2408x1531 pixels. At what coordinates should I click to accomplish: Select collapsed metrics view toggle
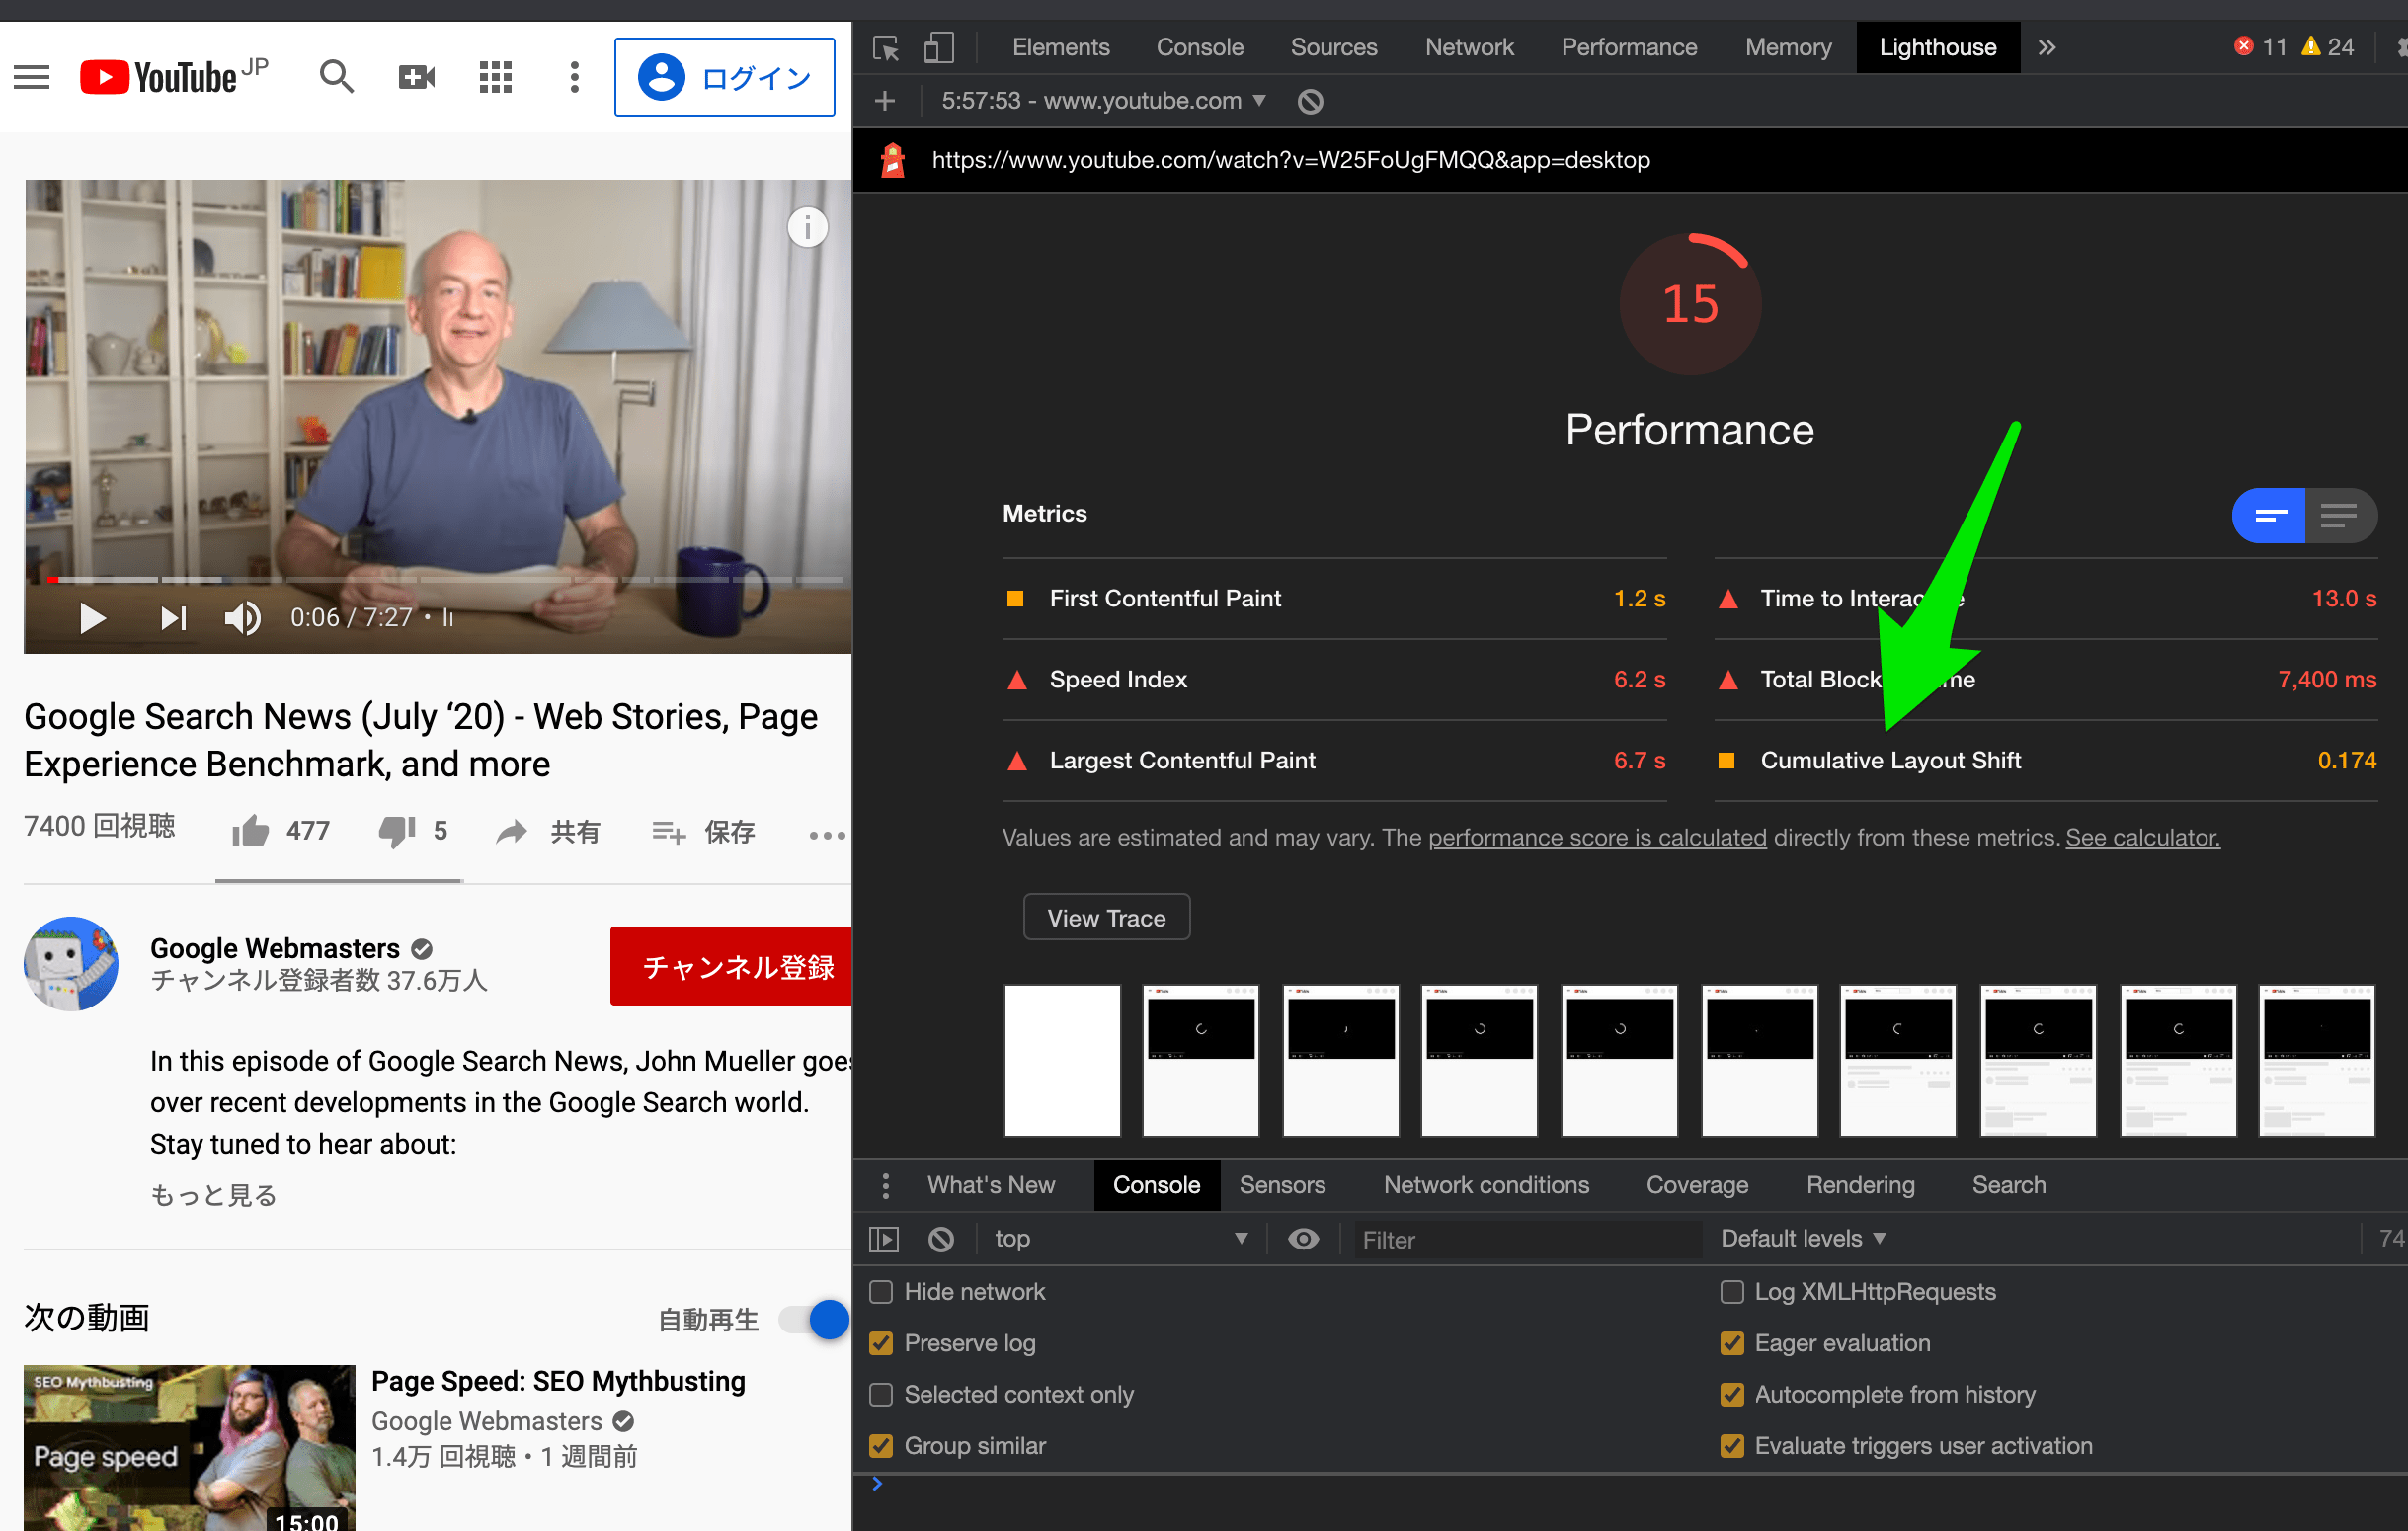(x=2269, y=516)
